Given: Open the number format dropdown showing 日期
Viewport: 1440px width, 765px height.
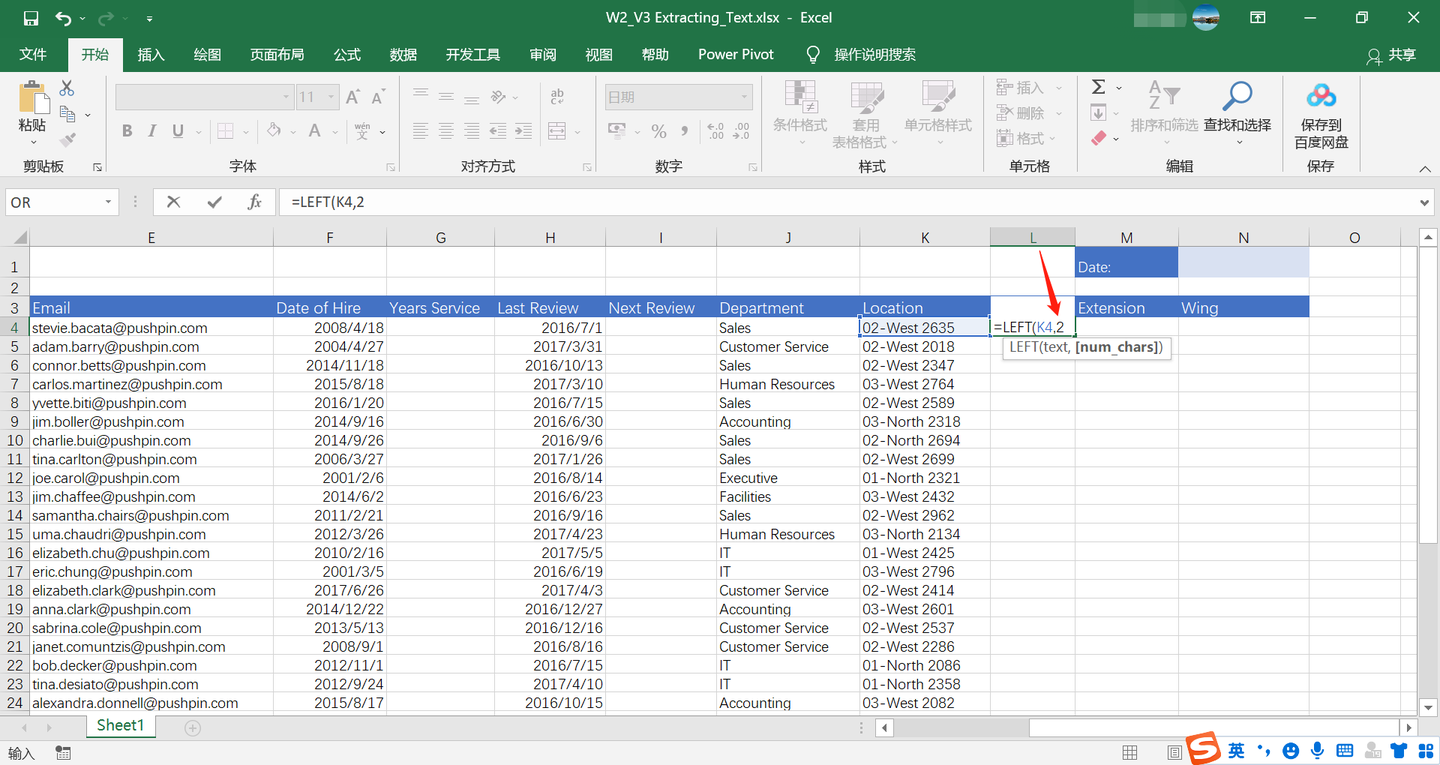Looking at the screenshot, I should pyautogui.click(x=744, y=97).
